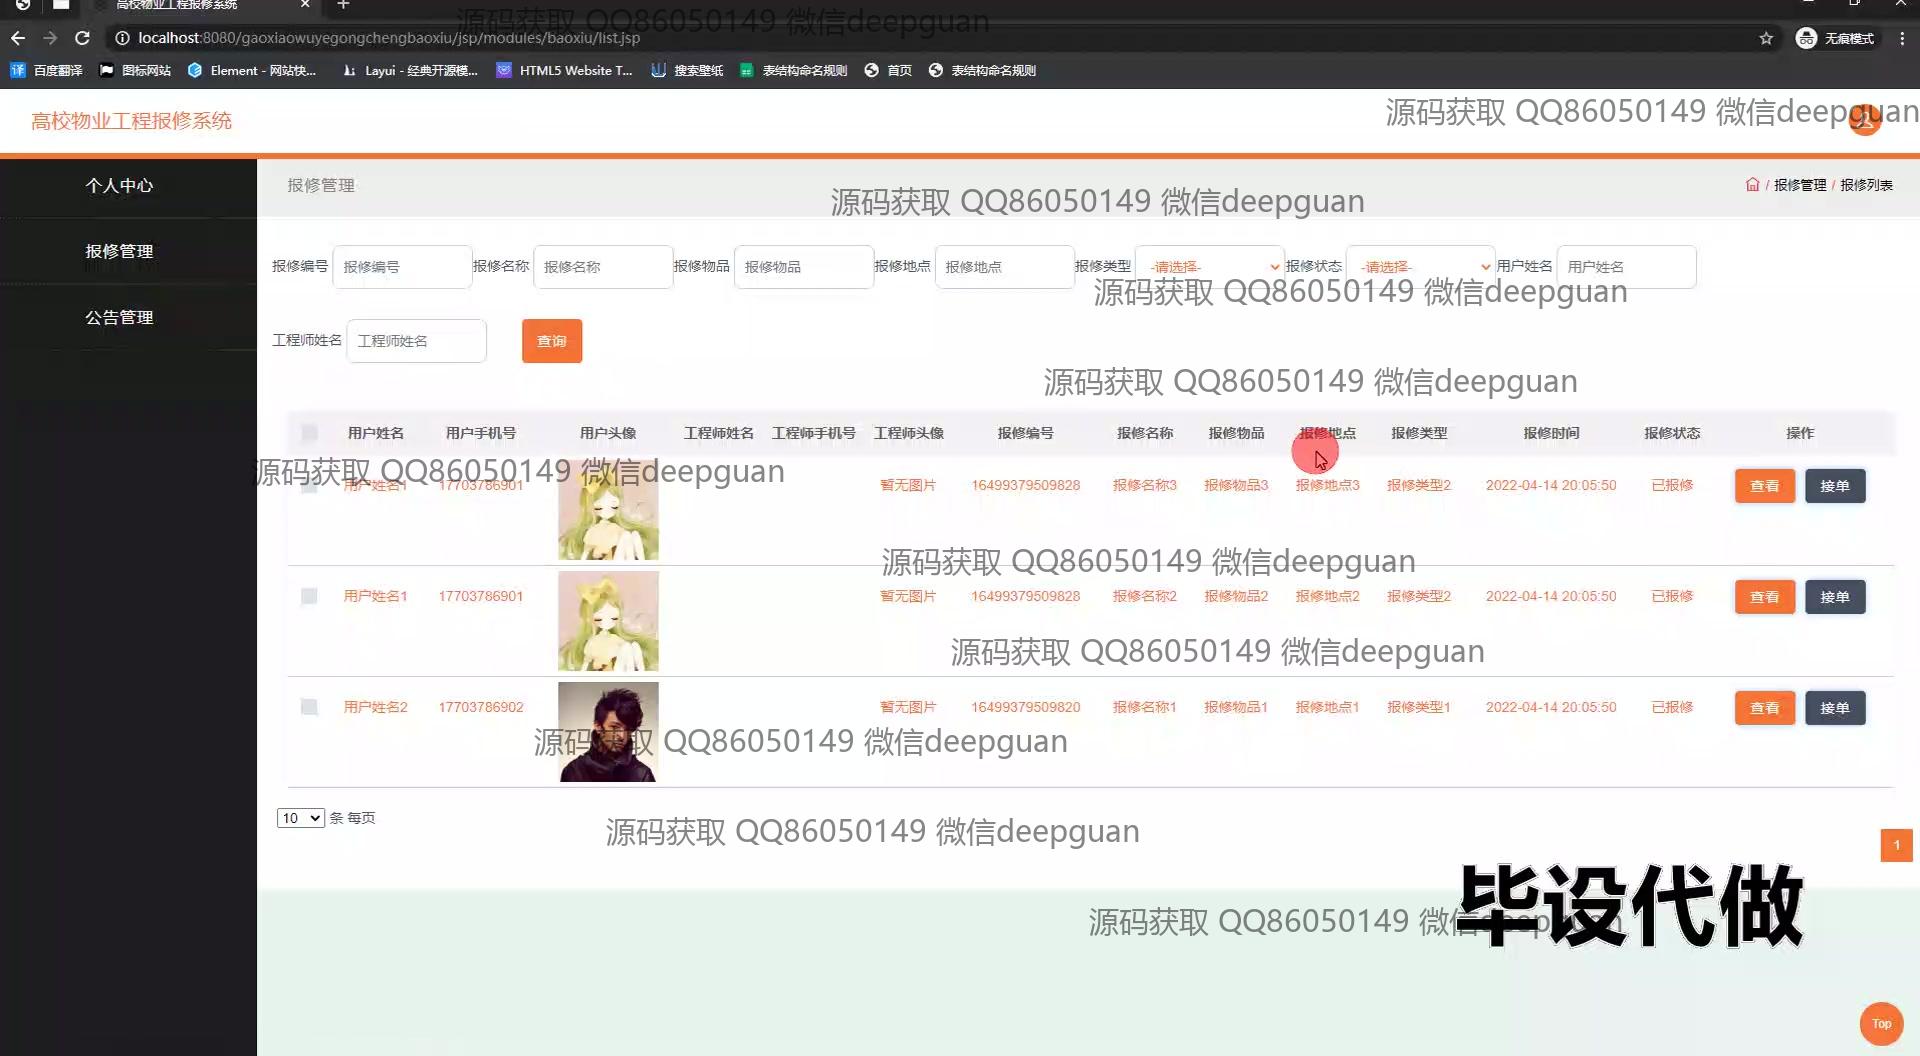Open the avatar thumbnail in 报修名称2 row

pos(608,621)
